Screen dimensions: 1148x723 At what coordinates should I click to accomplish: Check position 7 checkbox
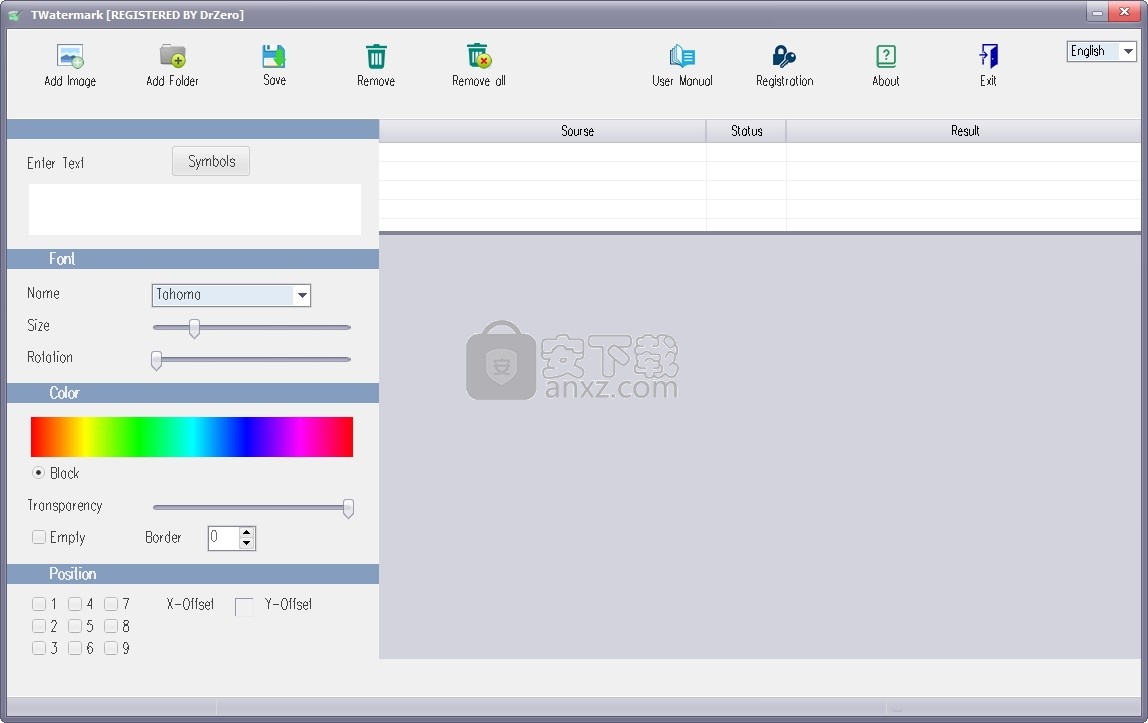pyautogui.click(x=111, y=604)
